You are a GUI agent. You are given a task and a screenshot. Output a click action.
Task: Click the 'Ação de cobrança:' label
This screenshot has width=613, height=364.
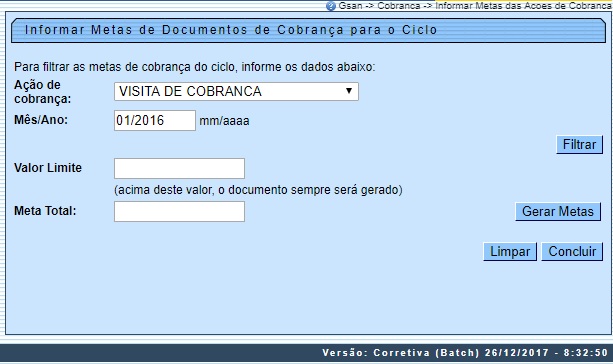pyautogui.click(x=43, y=92)
